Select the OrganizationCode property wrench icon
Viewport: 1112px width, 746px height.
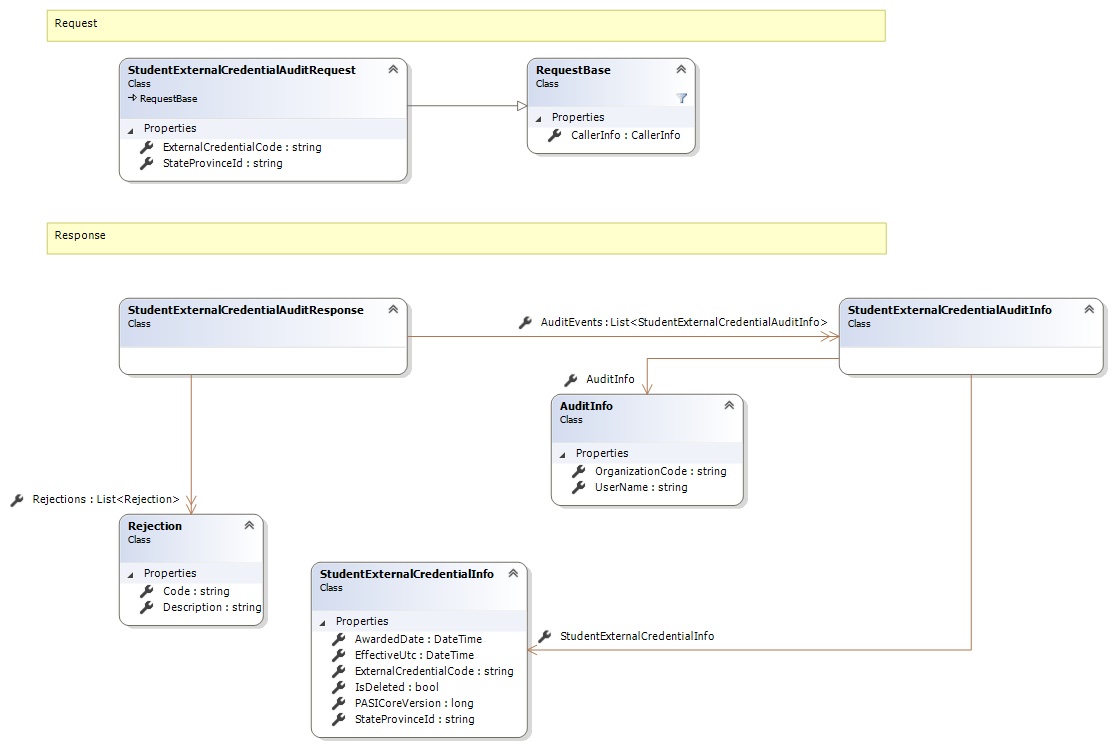tap(579, 471)
